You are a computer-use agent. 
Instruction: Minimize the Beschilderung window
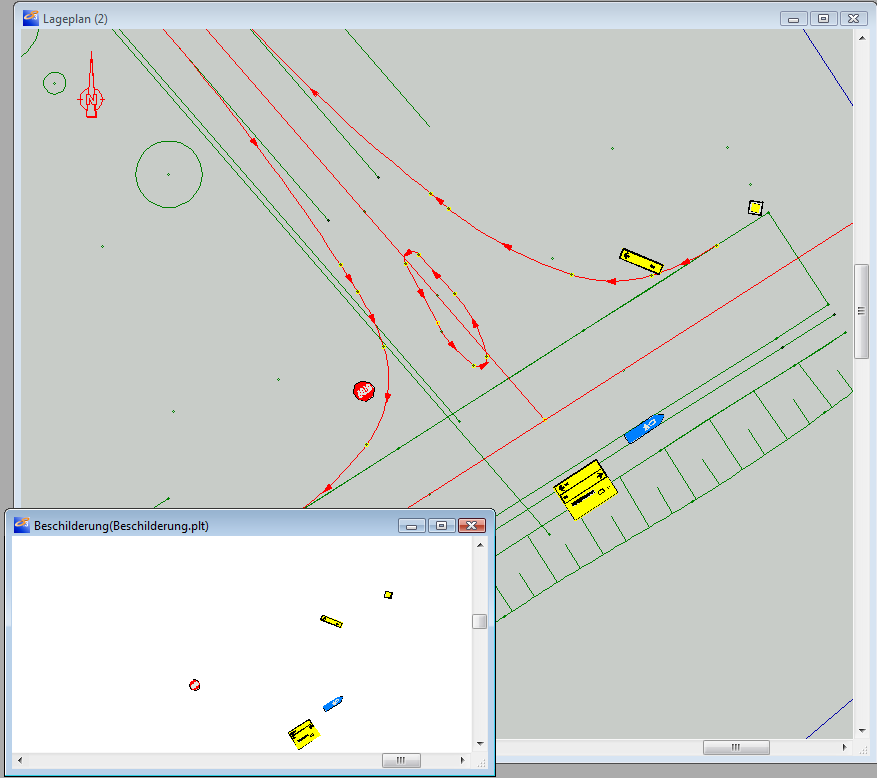412,526
